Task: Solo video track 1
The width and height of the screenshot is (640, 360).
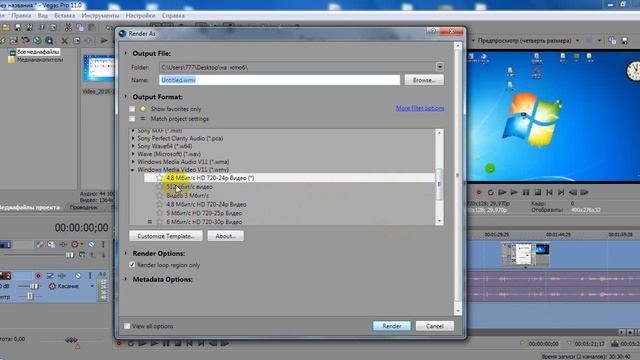Action: click(x=103, y=244)
